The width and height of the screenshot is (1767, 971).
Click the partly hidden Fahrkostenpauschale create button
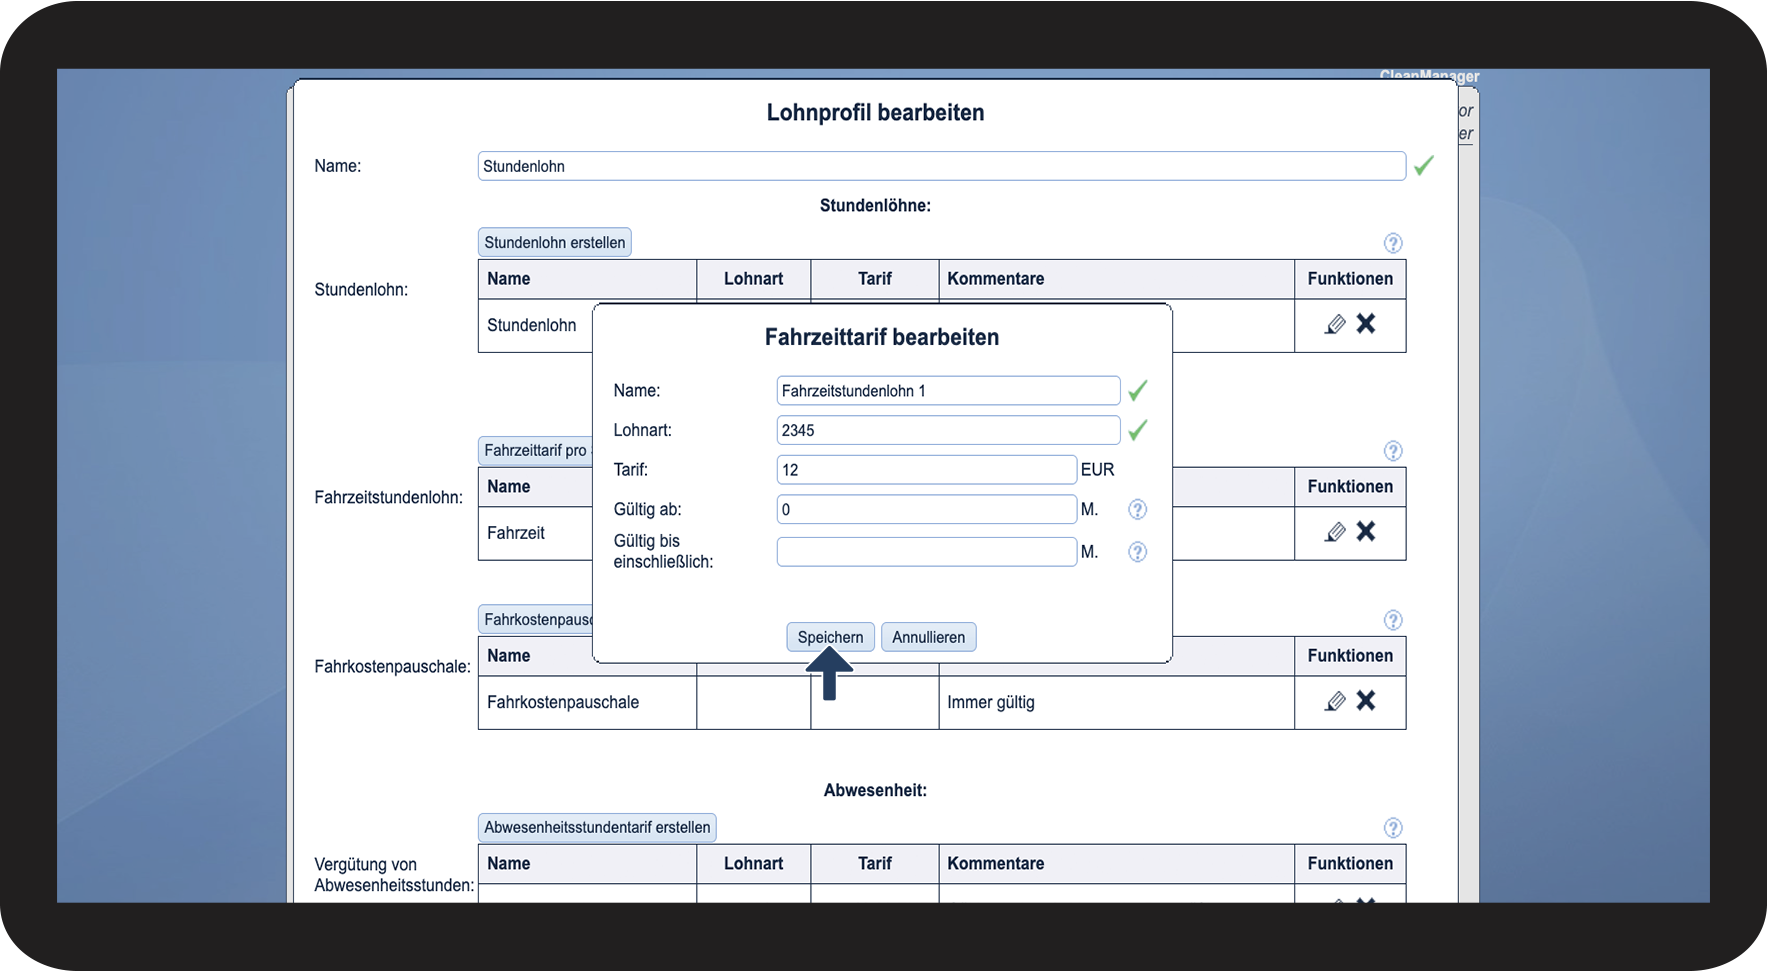click(535, 619)
